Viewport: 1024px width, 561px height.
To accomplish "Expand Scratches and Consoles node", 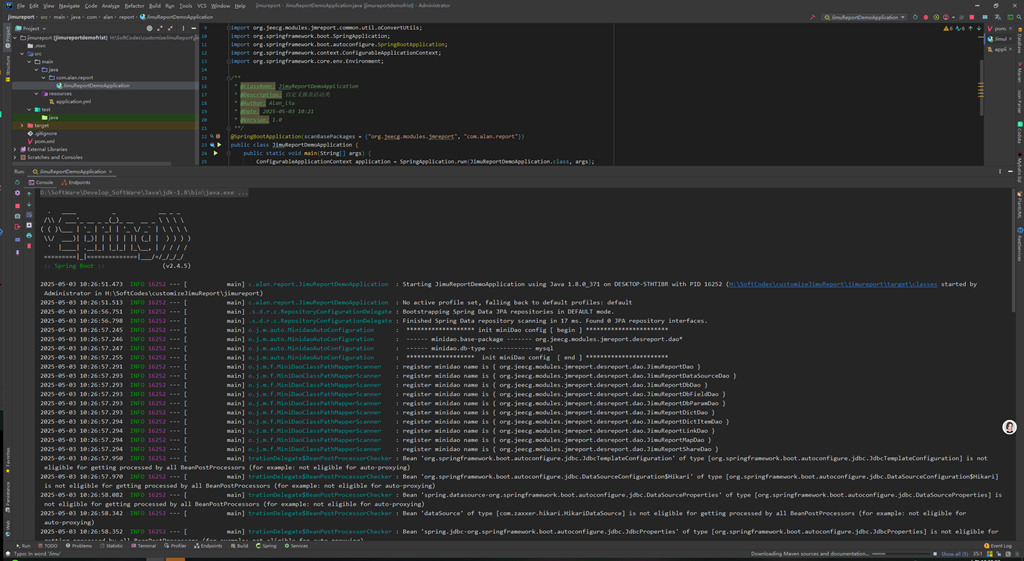I will [15, 157].
